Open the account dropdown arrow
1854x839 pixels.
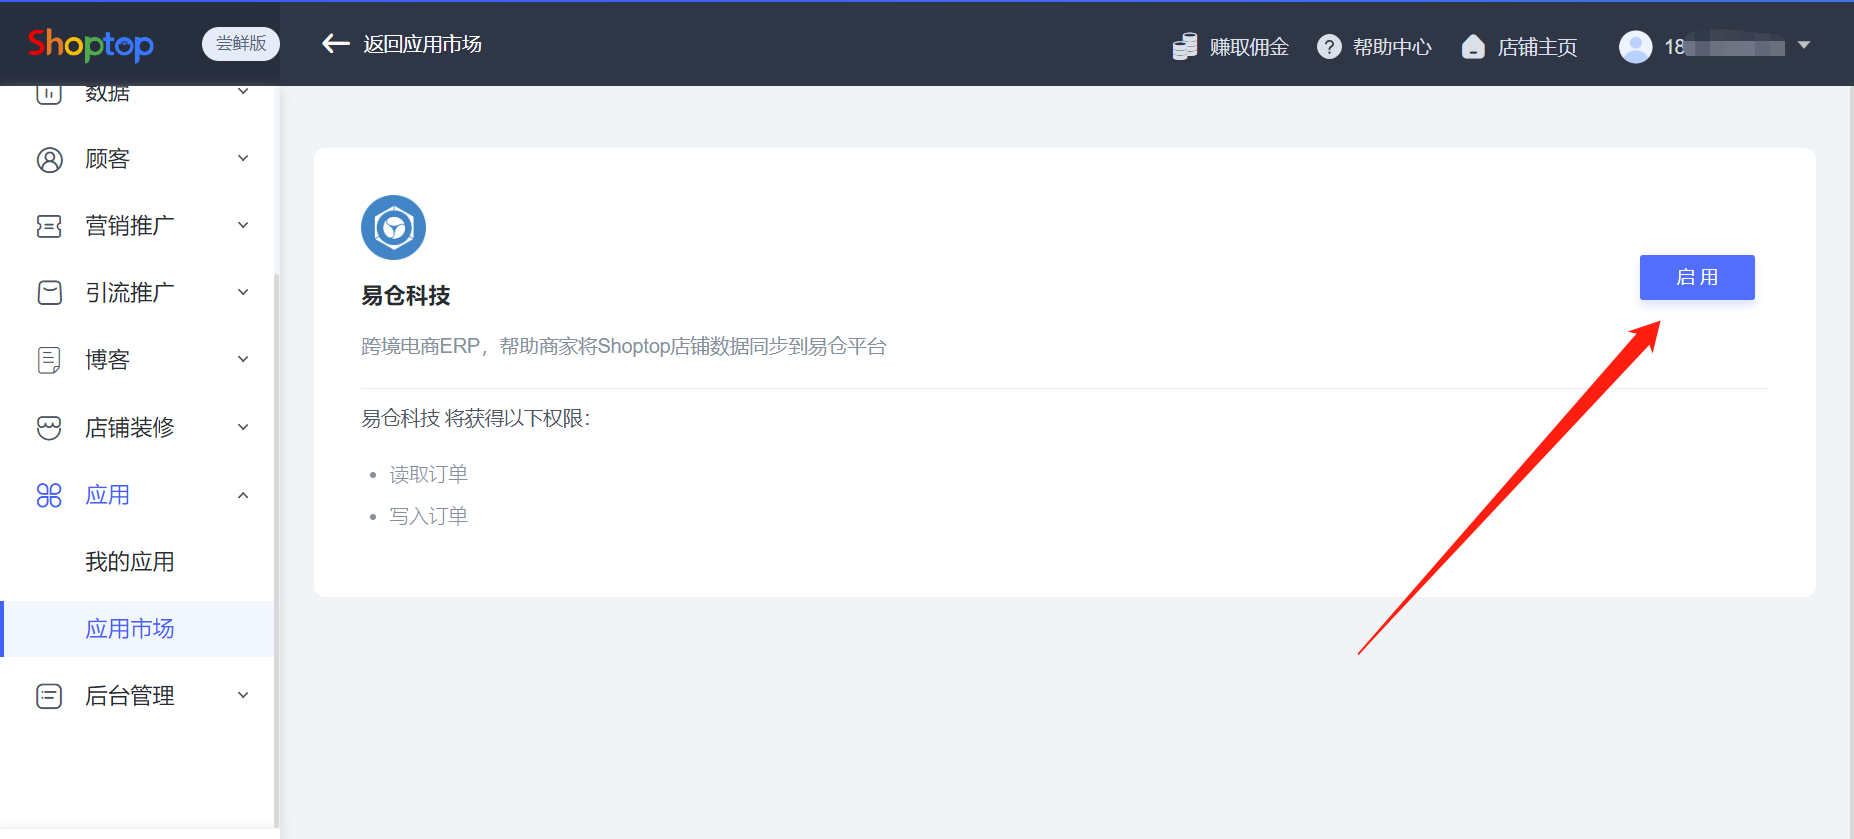(1804, 45)
